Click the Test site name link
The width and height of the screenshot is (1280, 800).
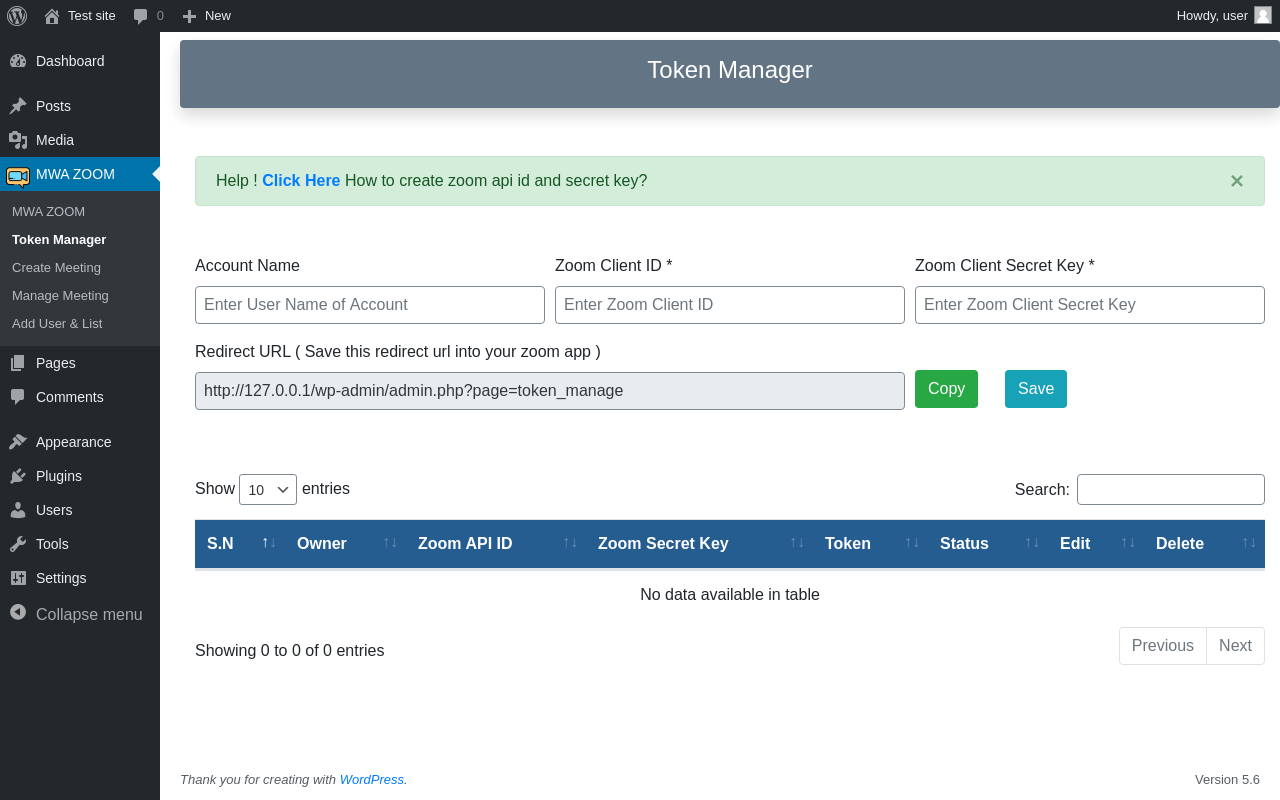point(92,15)
